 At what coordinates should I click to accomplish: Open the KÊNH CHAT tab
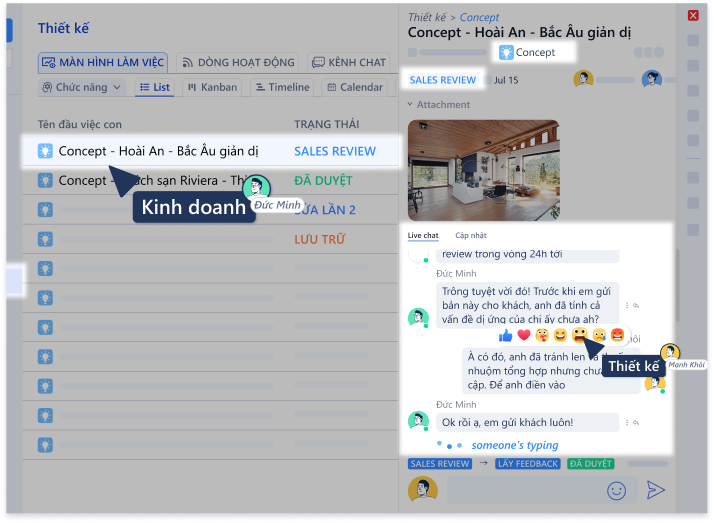pyautogui.click(x=349, y=63)
